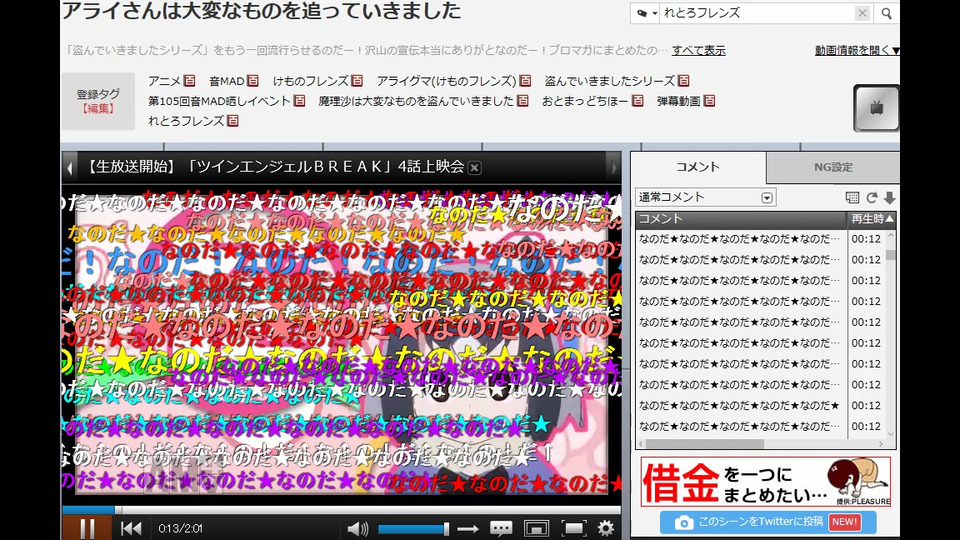Show next marquee item with right arrow
This screenshot has height=540, width=960.
pyautogui.click(x=613, y=168)
